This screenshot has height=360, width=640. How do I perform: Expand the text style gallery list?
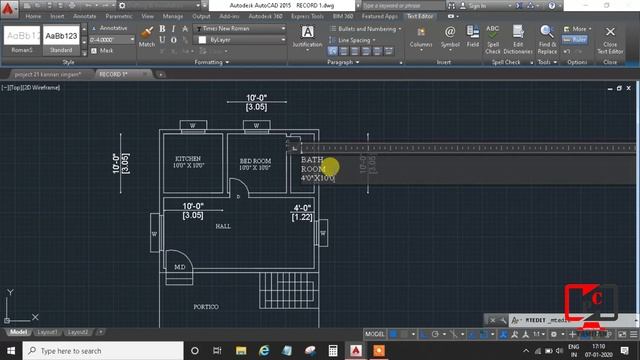[x=84, y=52]
